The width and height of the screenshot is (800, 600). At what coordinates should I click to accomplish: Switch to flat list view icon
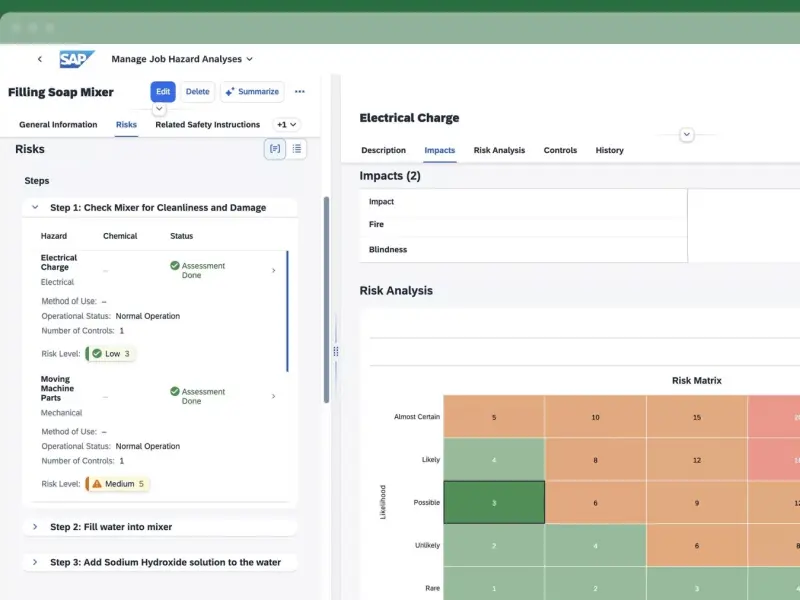click(298, 149)
